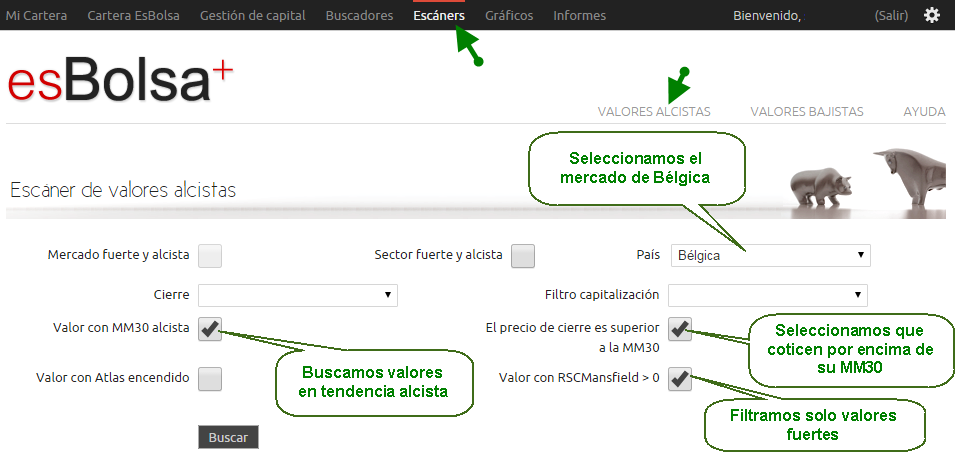
Task: Switch to Valores Bajistas tab
Action: pyautogui.click(x=807, y=112)
